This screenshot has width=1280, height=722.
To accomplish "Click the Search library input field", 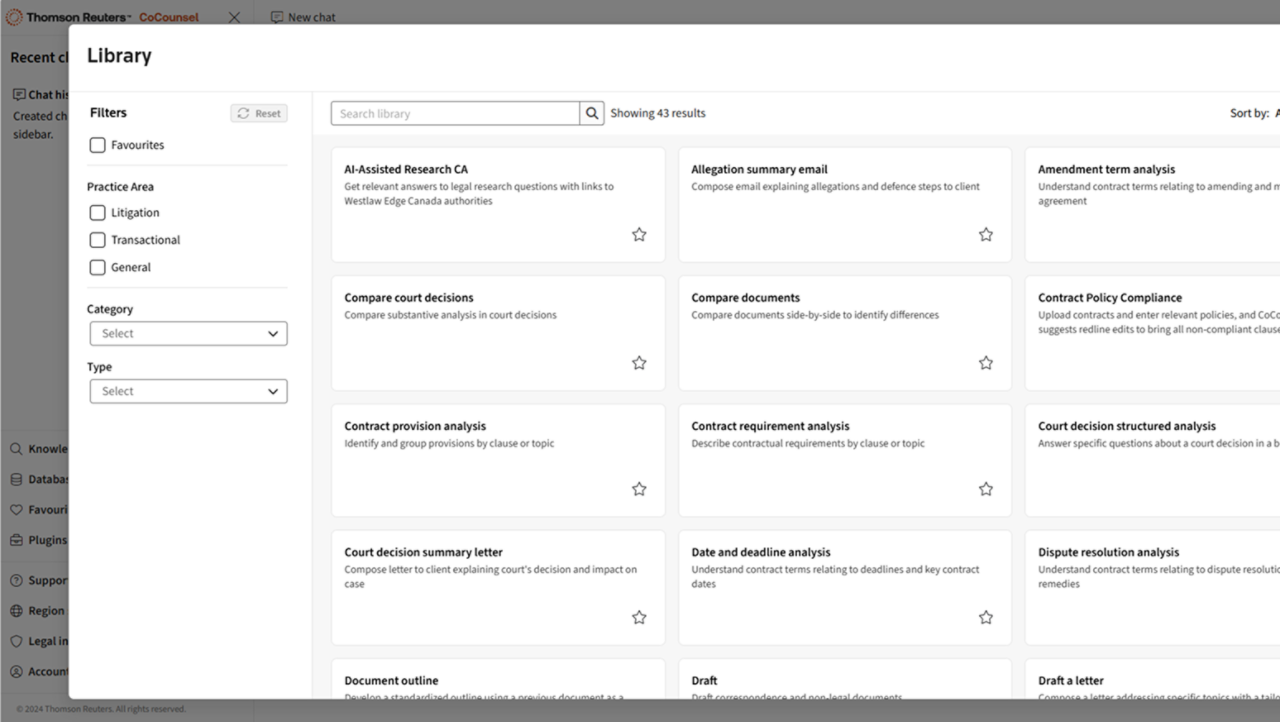I will 455,114.
